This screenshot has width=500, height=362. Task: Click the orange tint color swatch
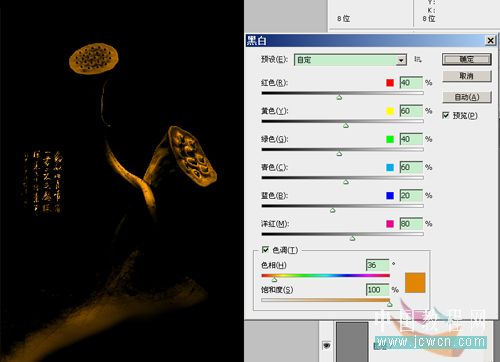[x=415, y=283]
